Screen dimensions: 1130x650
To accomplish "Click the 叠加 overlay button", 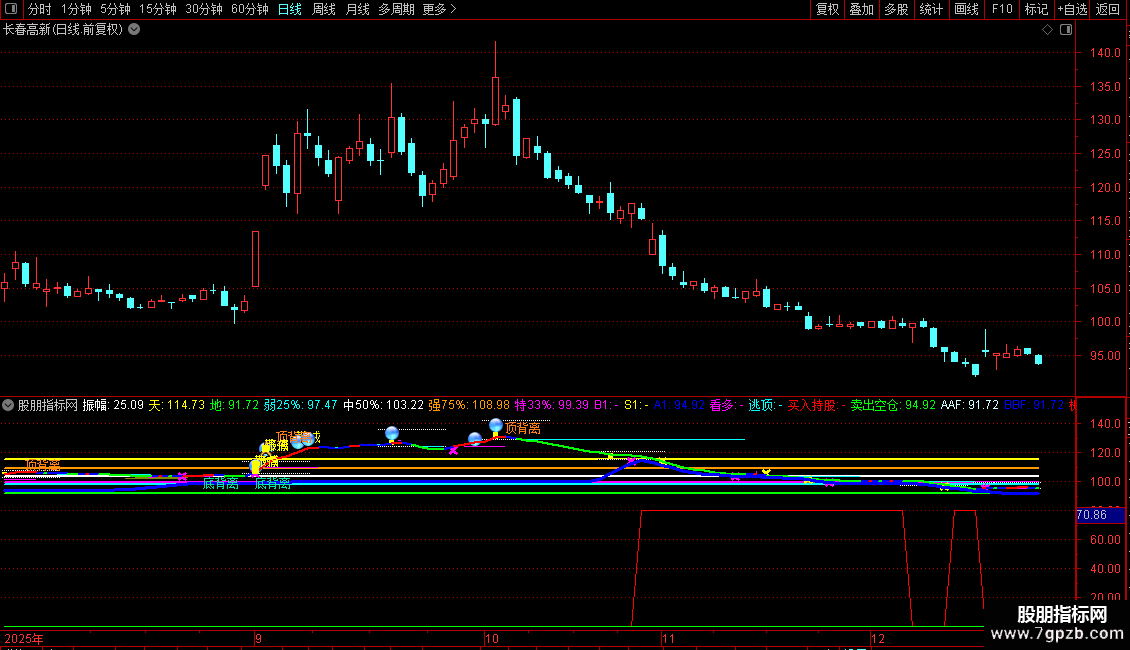I will [861, 10].
